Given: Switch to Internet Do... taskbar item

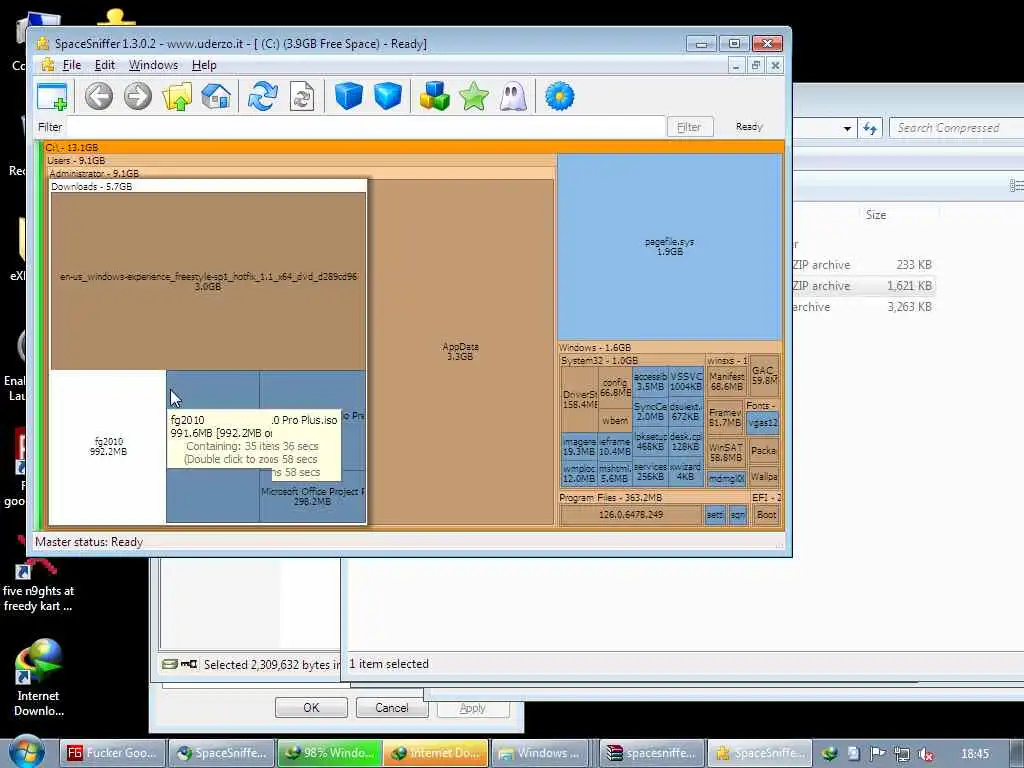Looking at the screenshot, I should point(436,753).
